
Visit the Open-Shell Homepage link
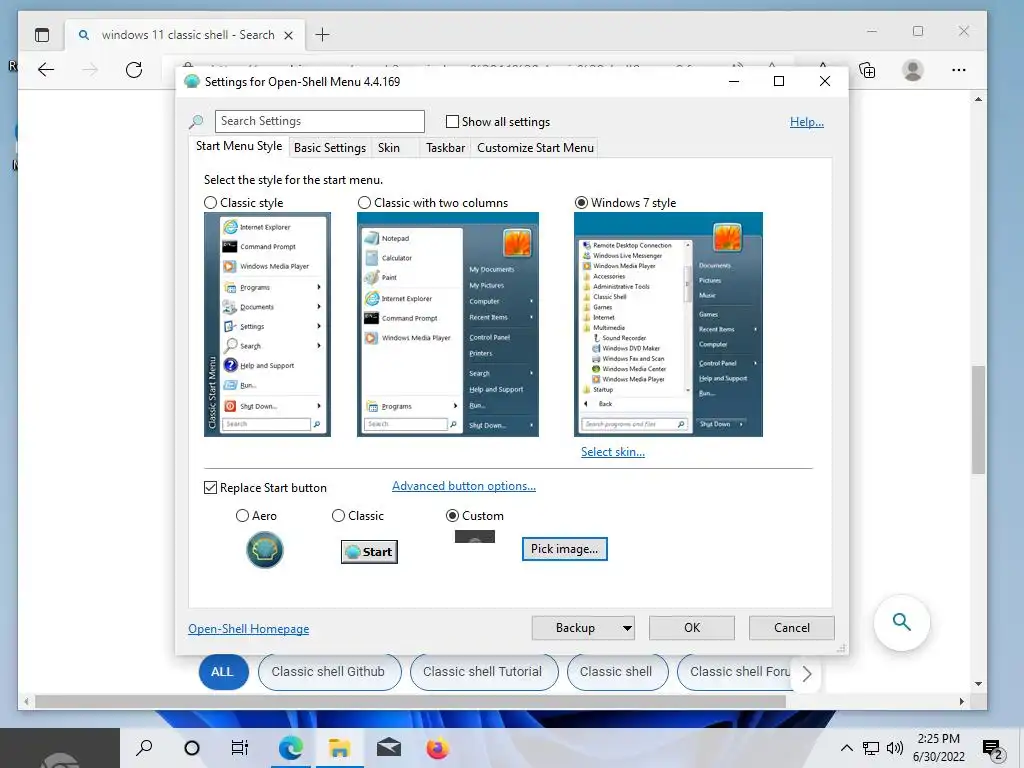pos(248,629)
